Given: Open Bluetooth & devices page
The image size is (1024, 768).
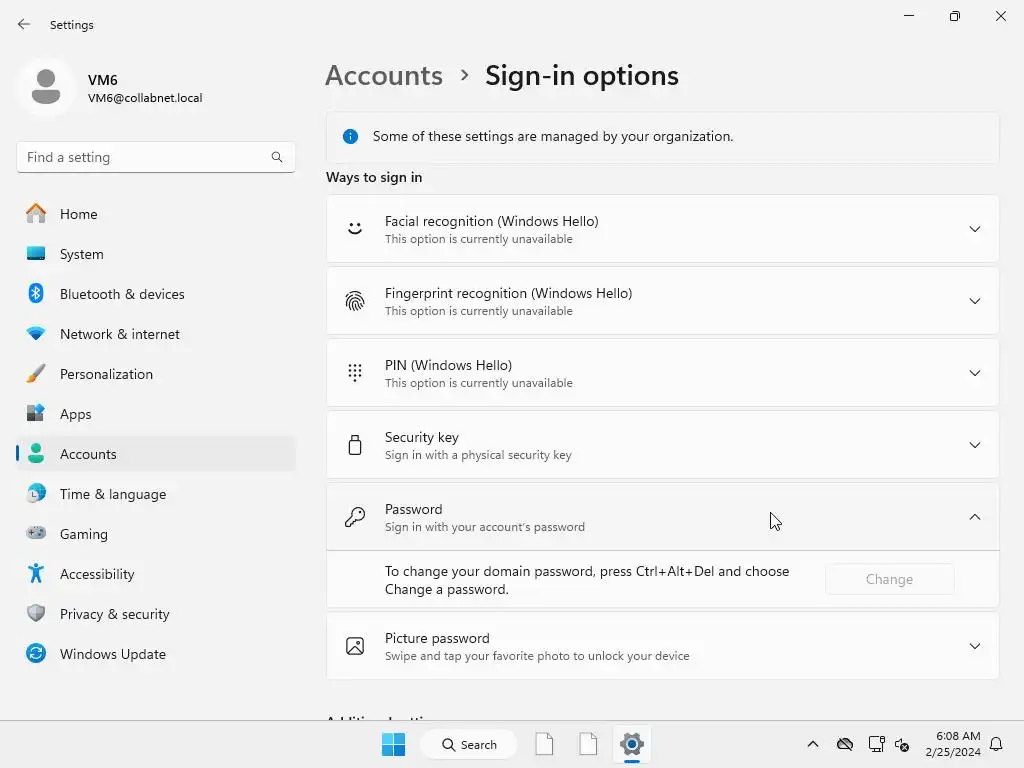Looking at the screenshot, I should click(x=156, y=294).
